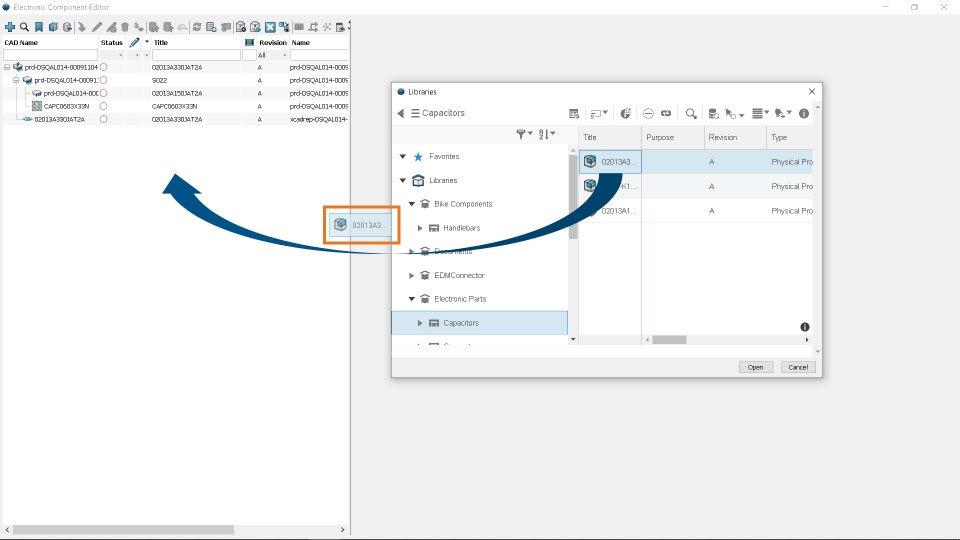Collapse the Favorites tree node
Viewport: 960px width, 540px height.
403,157
